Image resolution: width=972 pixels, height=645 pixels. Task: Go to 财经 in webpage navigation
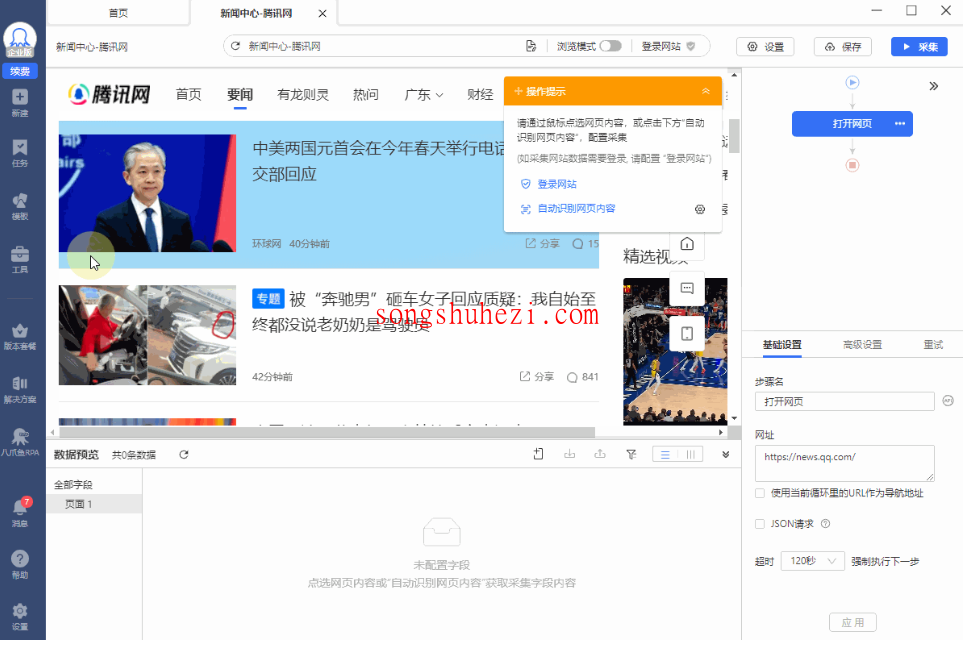(x=480, y=95)
